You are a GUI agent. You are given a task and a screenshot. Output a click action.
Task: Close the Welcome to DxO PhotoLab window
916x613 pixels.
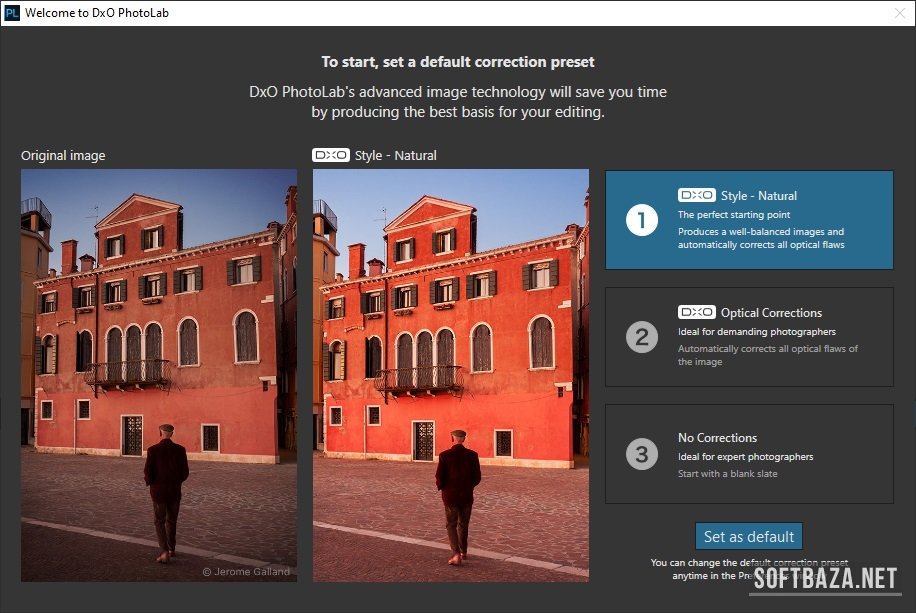point(897,13)
